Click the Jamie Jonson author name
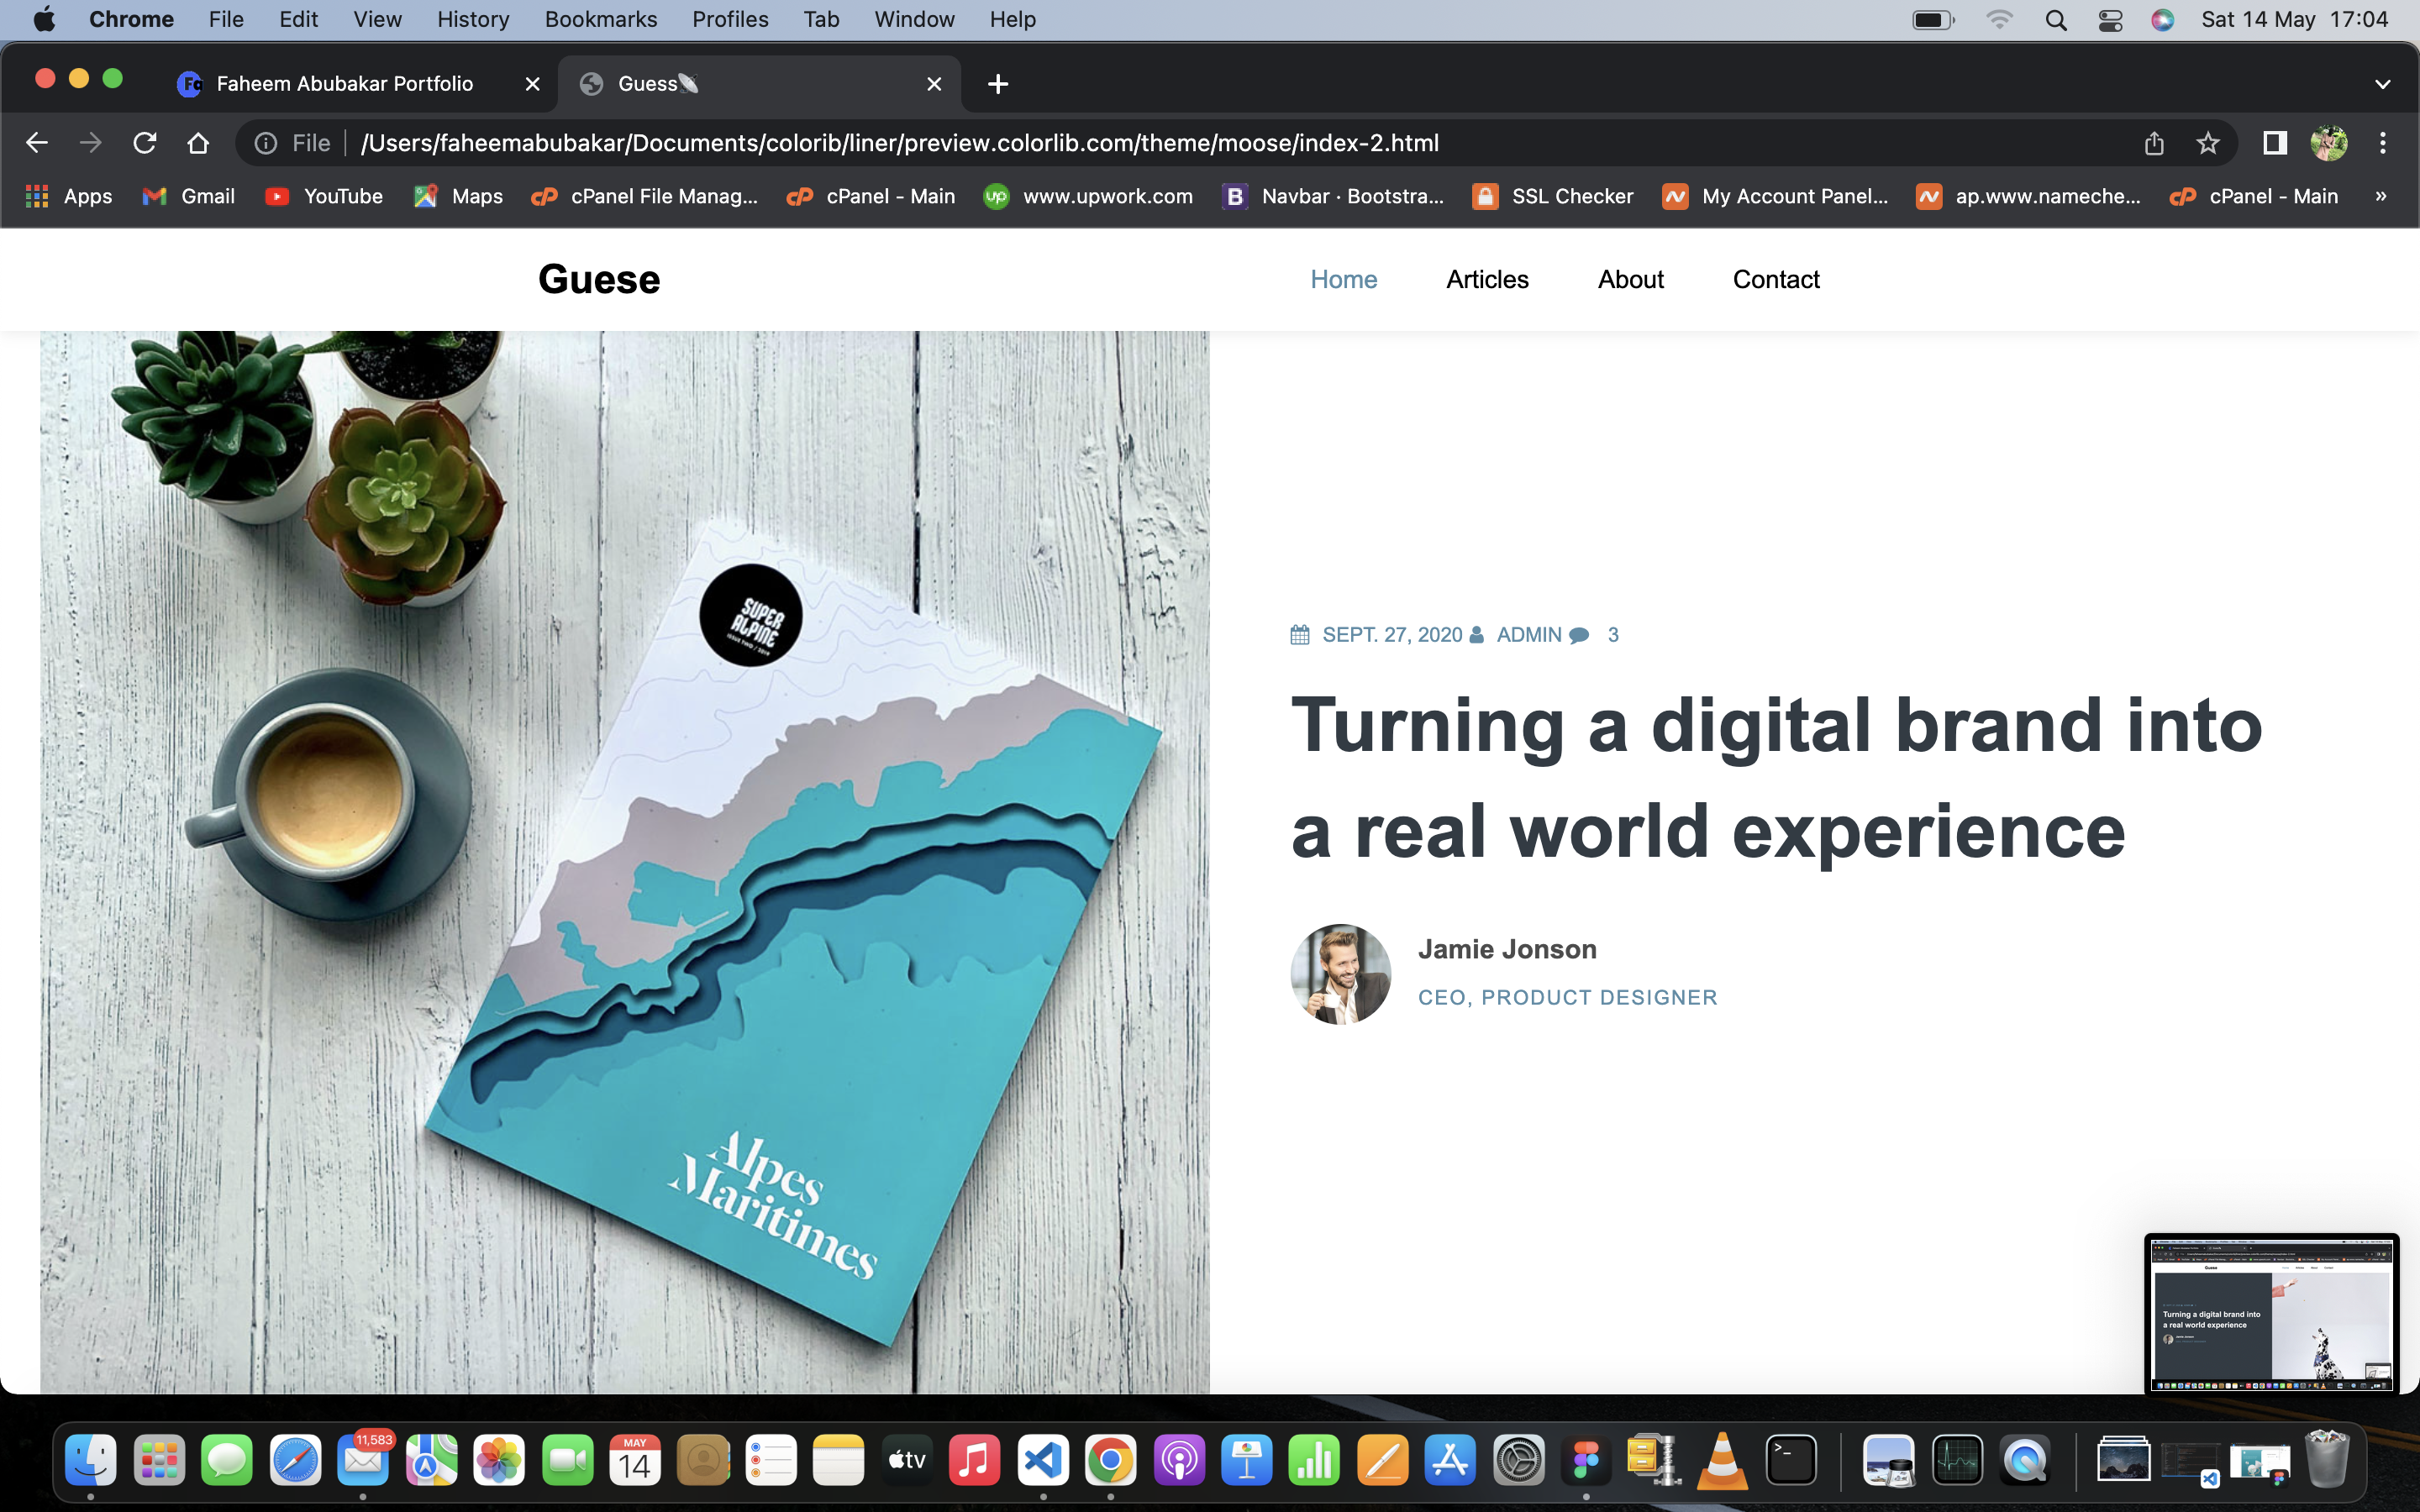The height and width of the screenshot is (1512, 2420). click(x=1507, y=949)
